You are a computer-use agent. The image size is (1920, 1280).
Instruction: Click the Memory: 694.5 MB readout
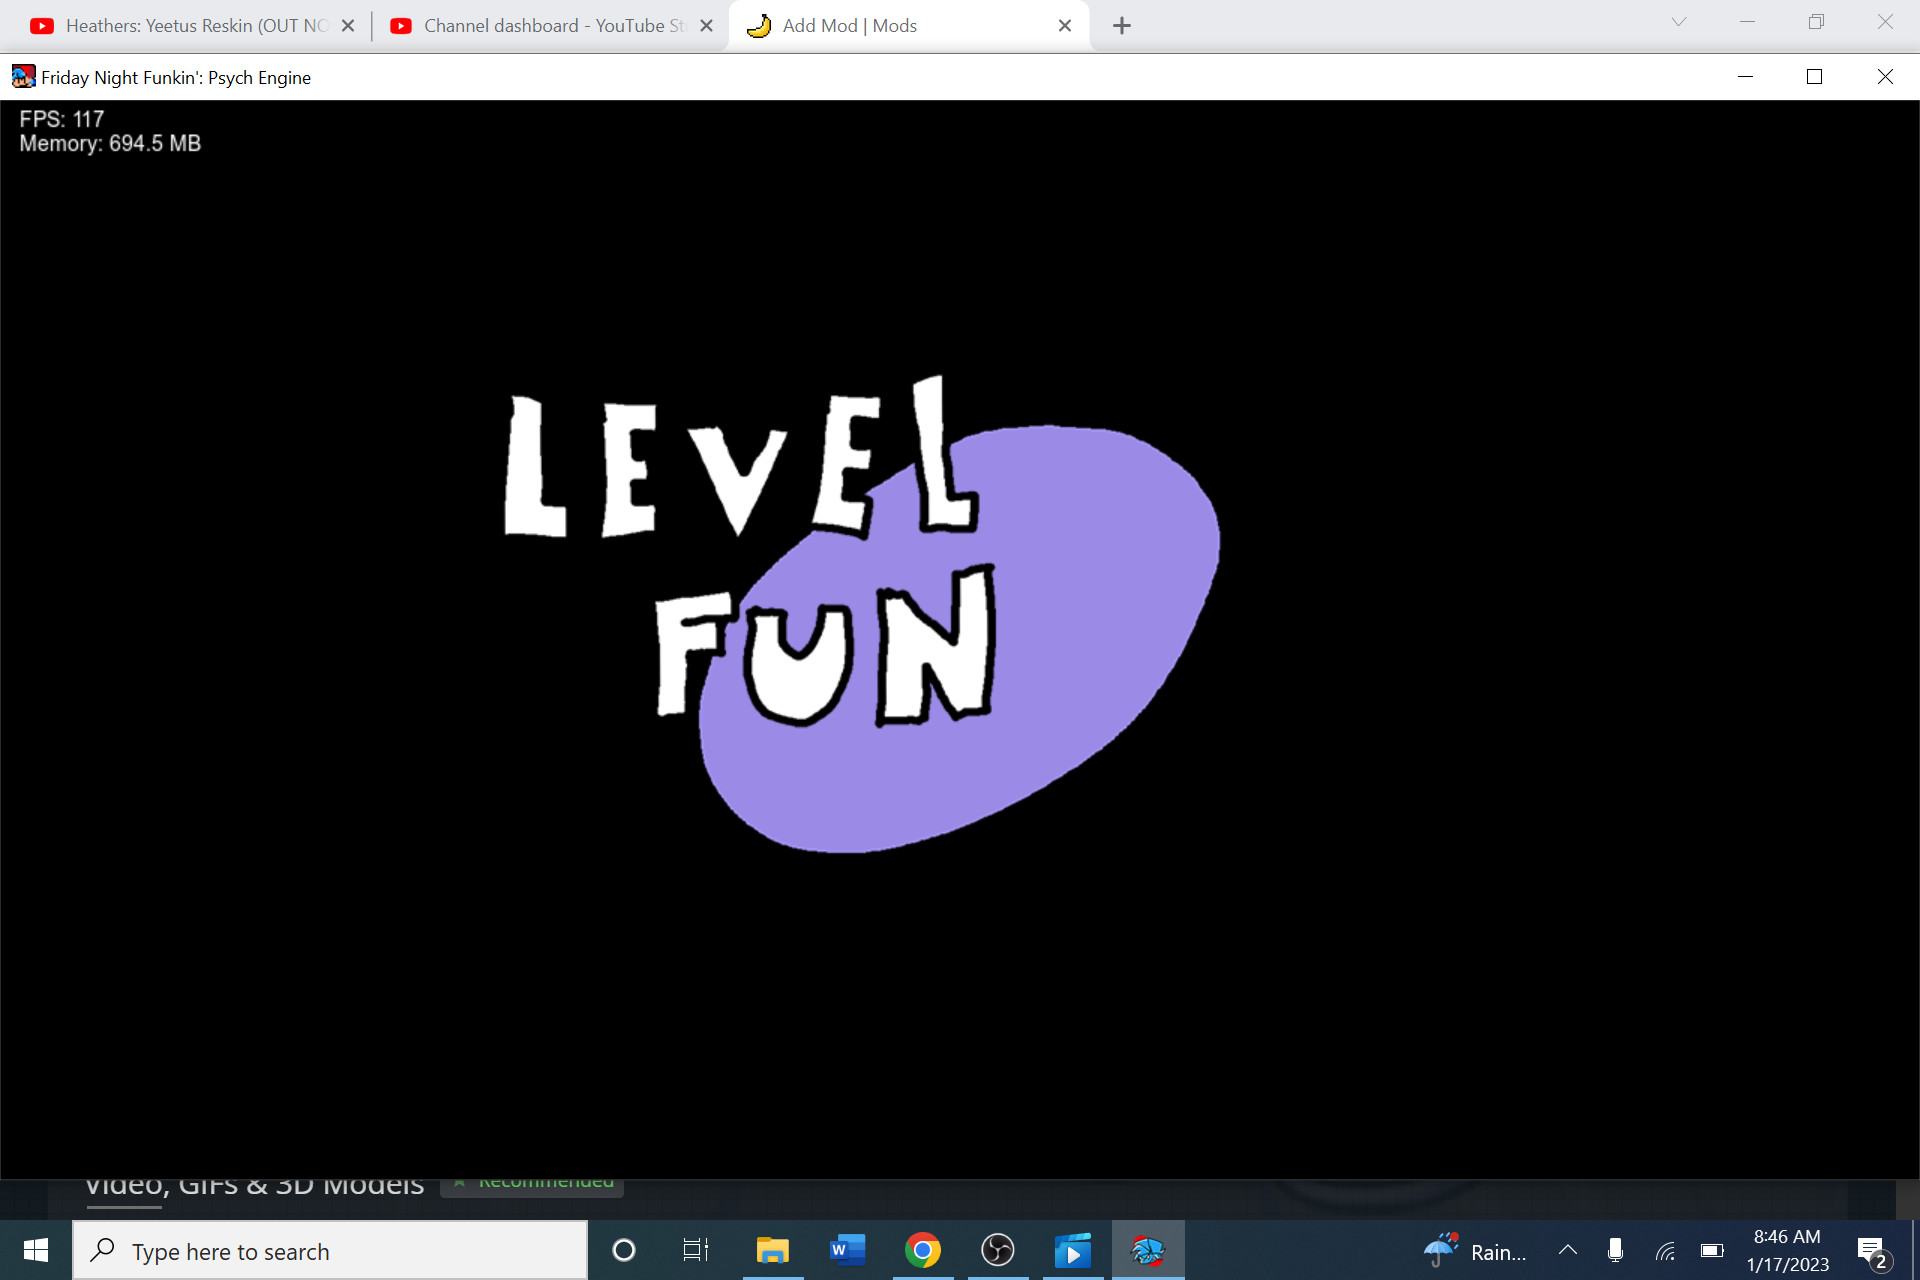click(110, 144)
